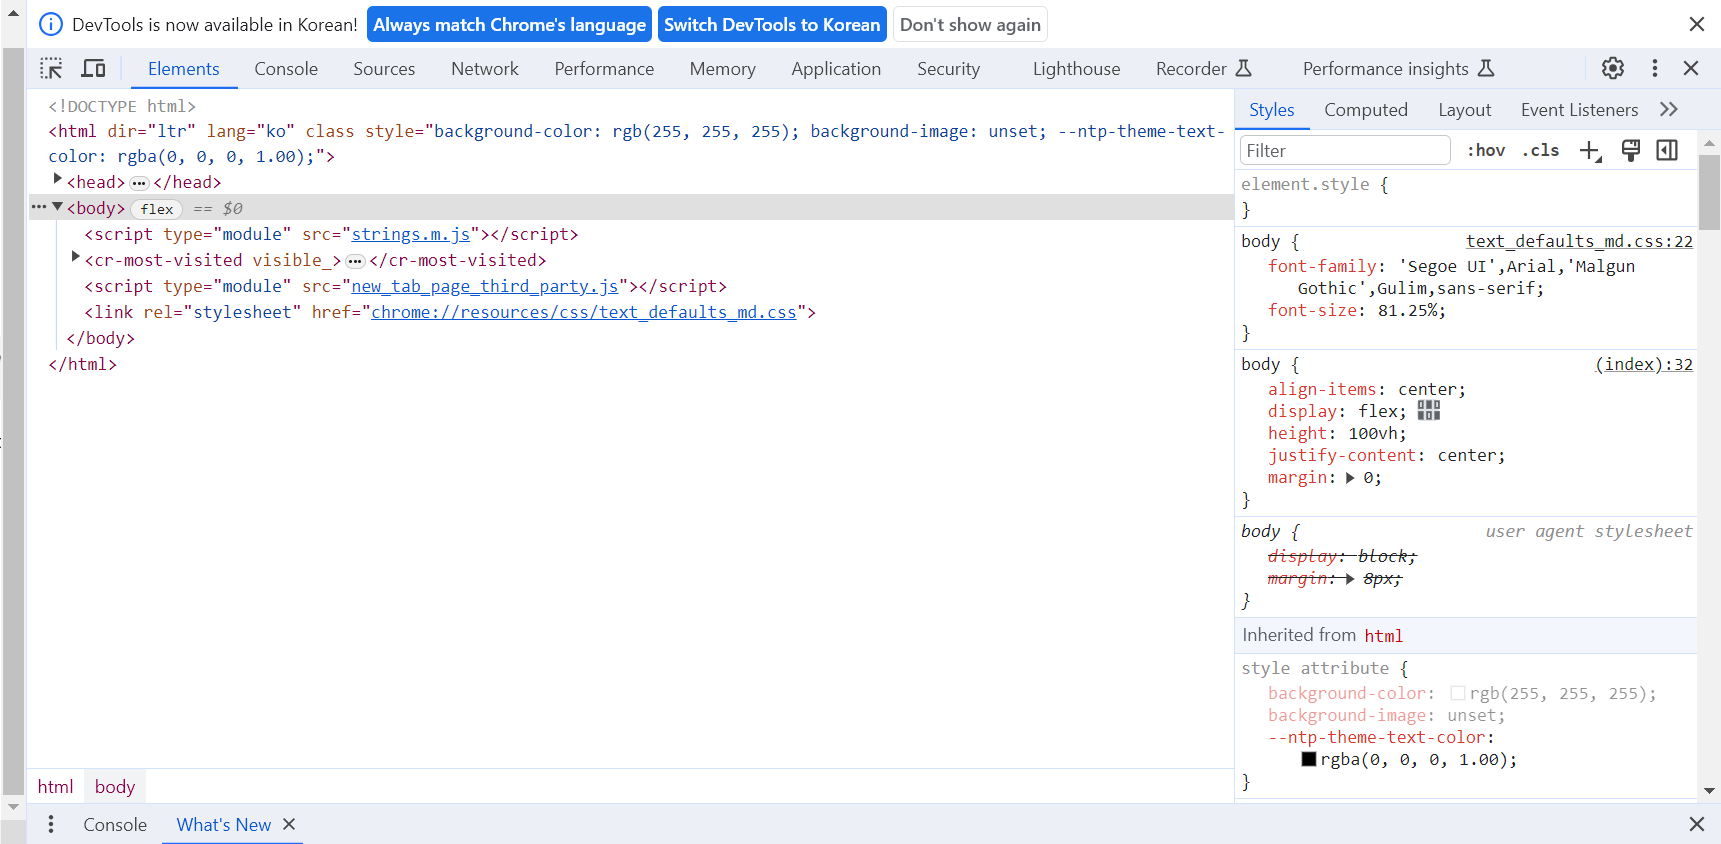Open the drawer three-dot menu
This screenshot has height=844, width=1721.
pos(51,824)
